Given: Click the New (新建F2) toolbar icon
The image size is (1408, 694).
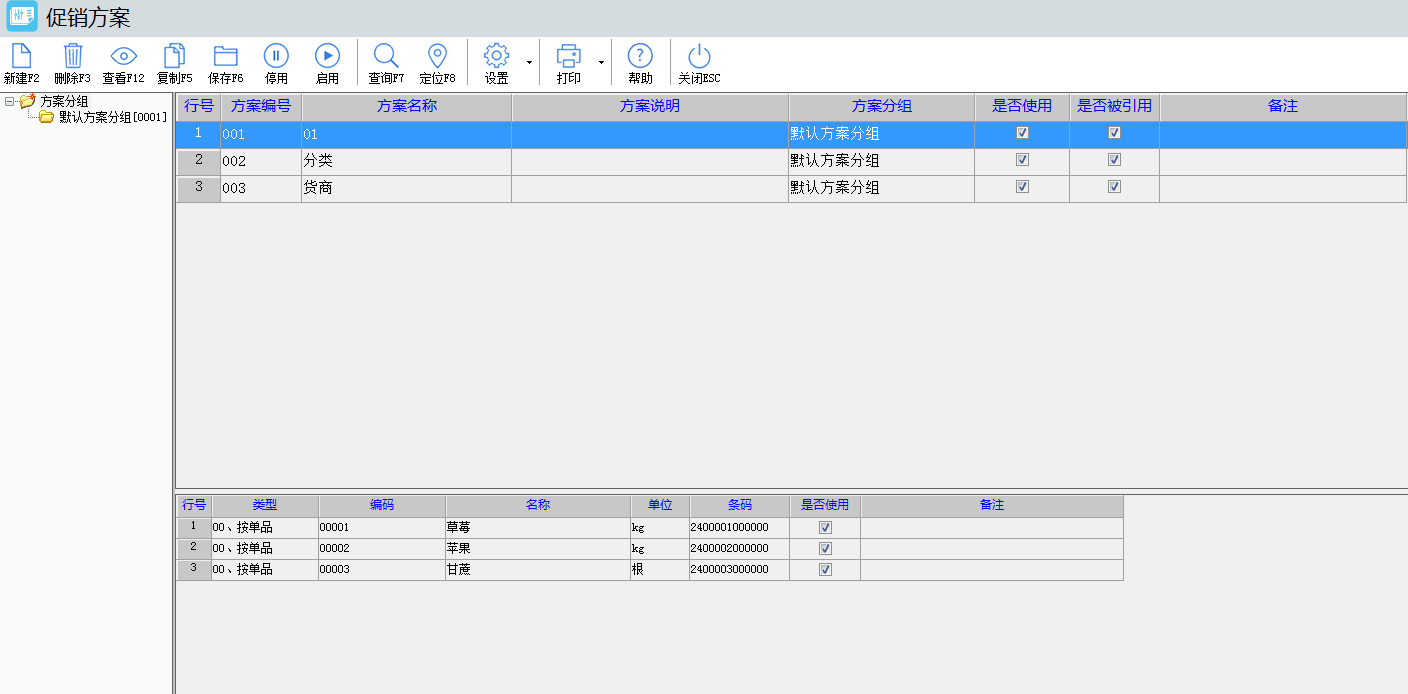Looking at the screenshot, I should (x=21, y=57).
